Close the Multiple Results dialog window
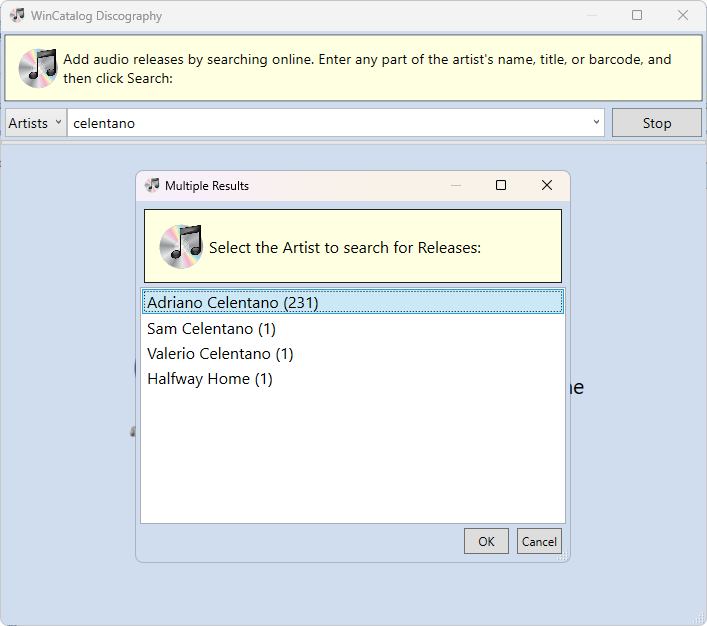This screenshot has height=626, width=707. [547, 185]
